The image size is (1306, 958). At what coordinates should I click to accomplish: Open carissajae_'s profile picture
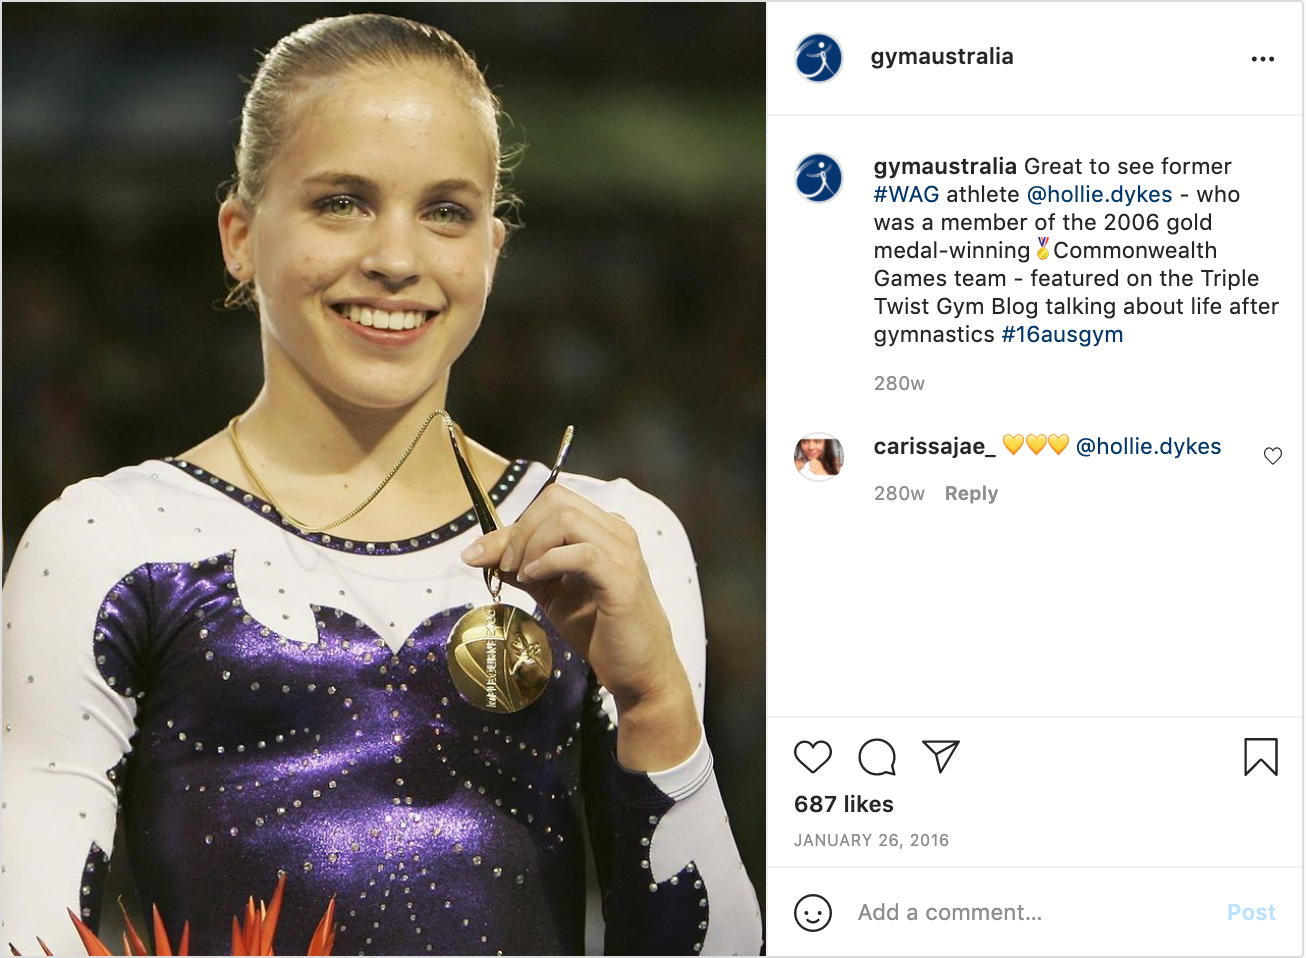pos(819,457)
